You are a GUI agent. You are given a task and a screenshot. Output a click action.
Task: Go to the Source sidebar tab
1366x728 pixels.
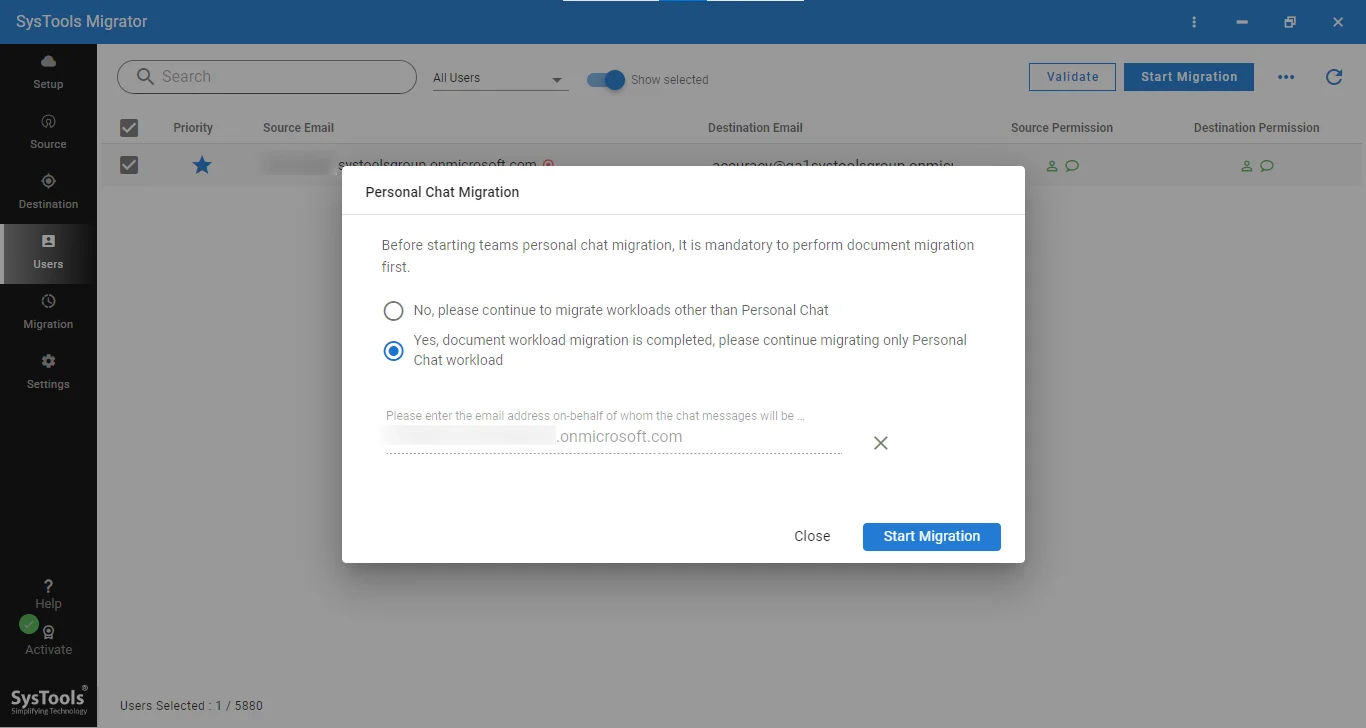[x=48, y=132]
